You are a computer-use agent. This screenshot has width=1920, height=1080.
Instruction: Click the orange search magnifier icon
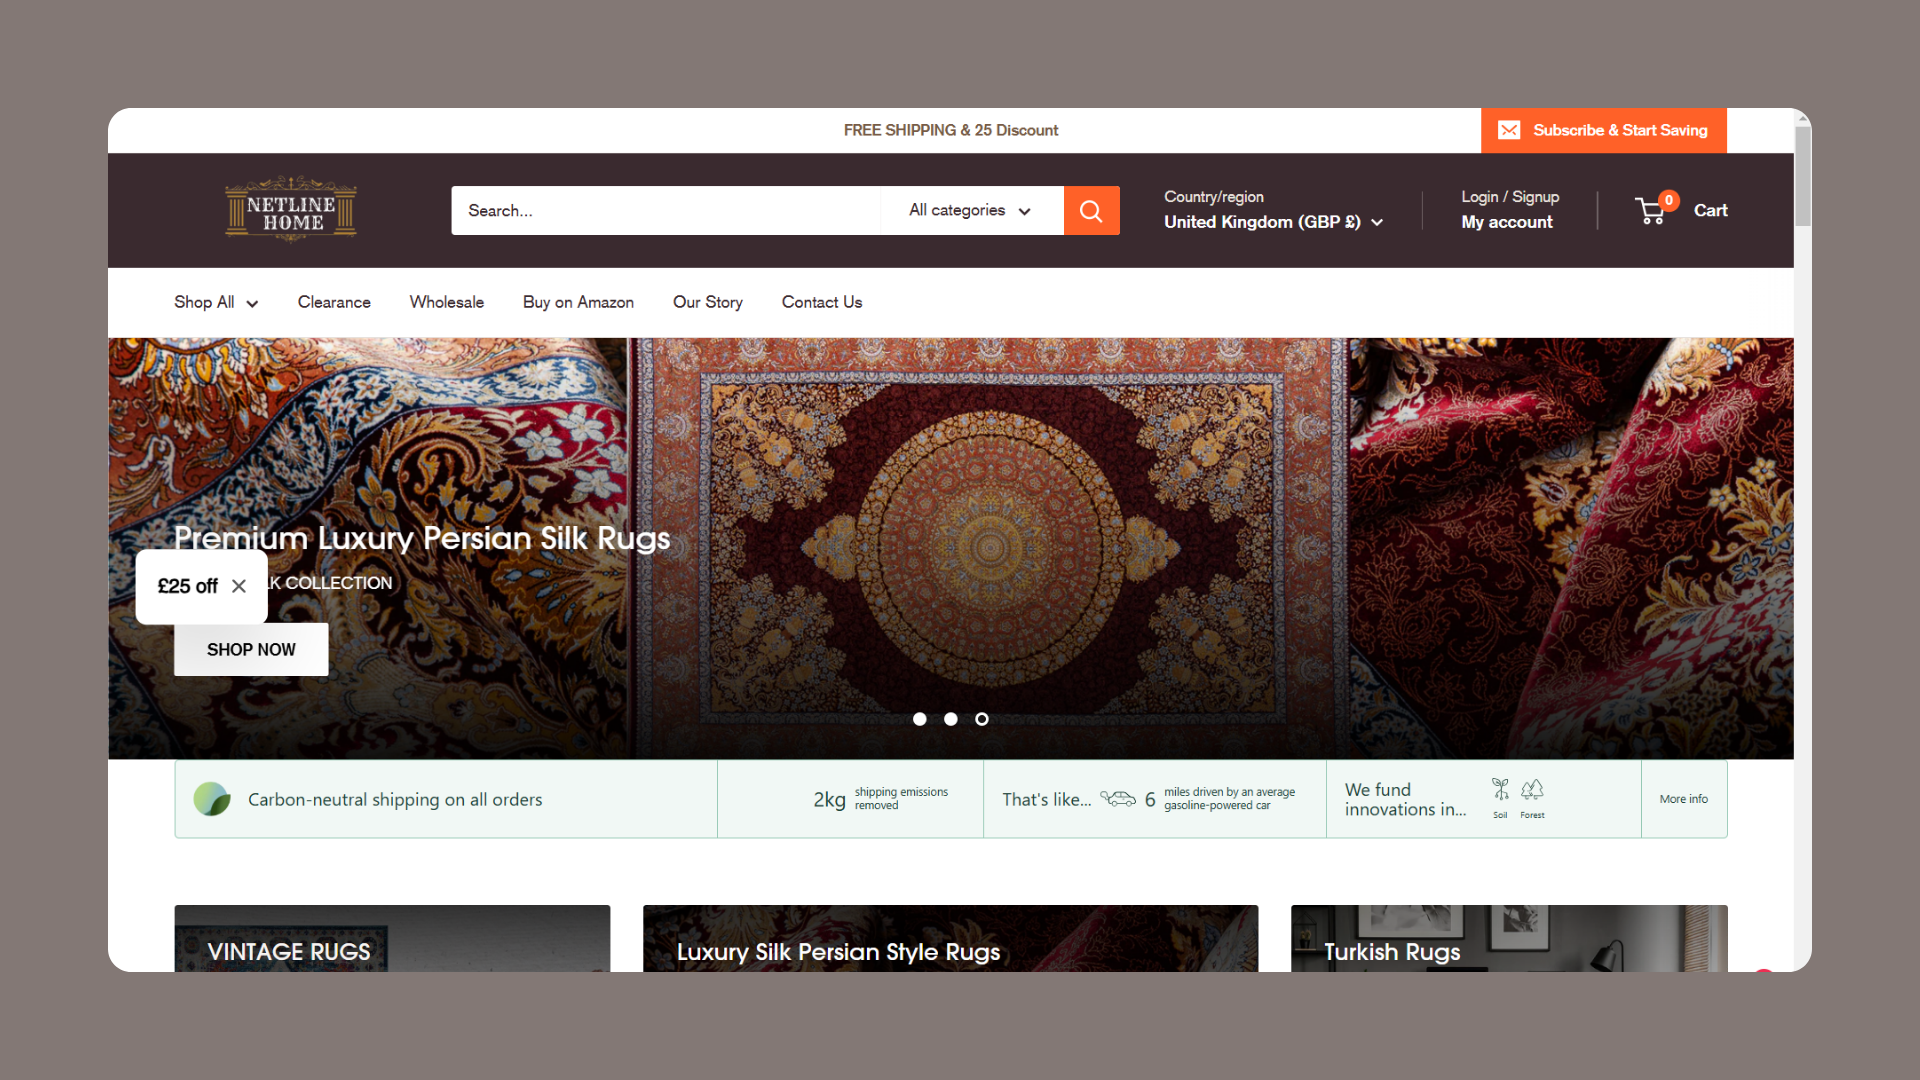coord(1091,211)
